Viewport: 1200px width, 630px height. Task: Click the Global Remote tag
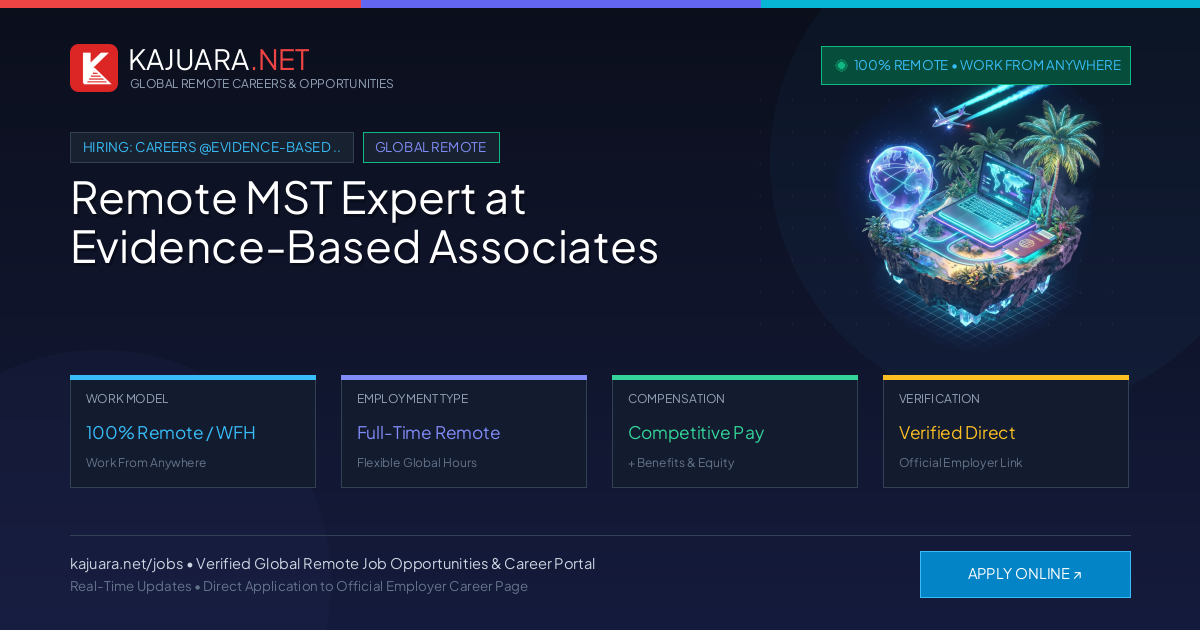(431, 147)
